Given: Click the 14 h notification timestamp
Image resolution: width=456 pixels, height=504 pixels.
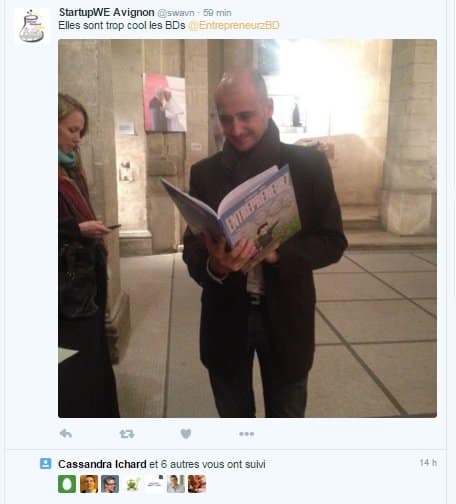Looking at the screenshot, I should pos(428,463).
